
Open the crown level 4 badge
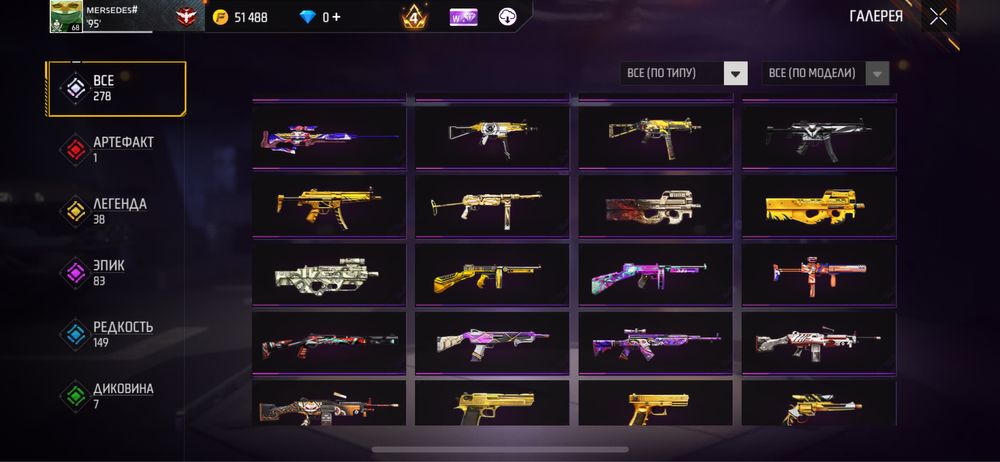coord(415,17)
